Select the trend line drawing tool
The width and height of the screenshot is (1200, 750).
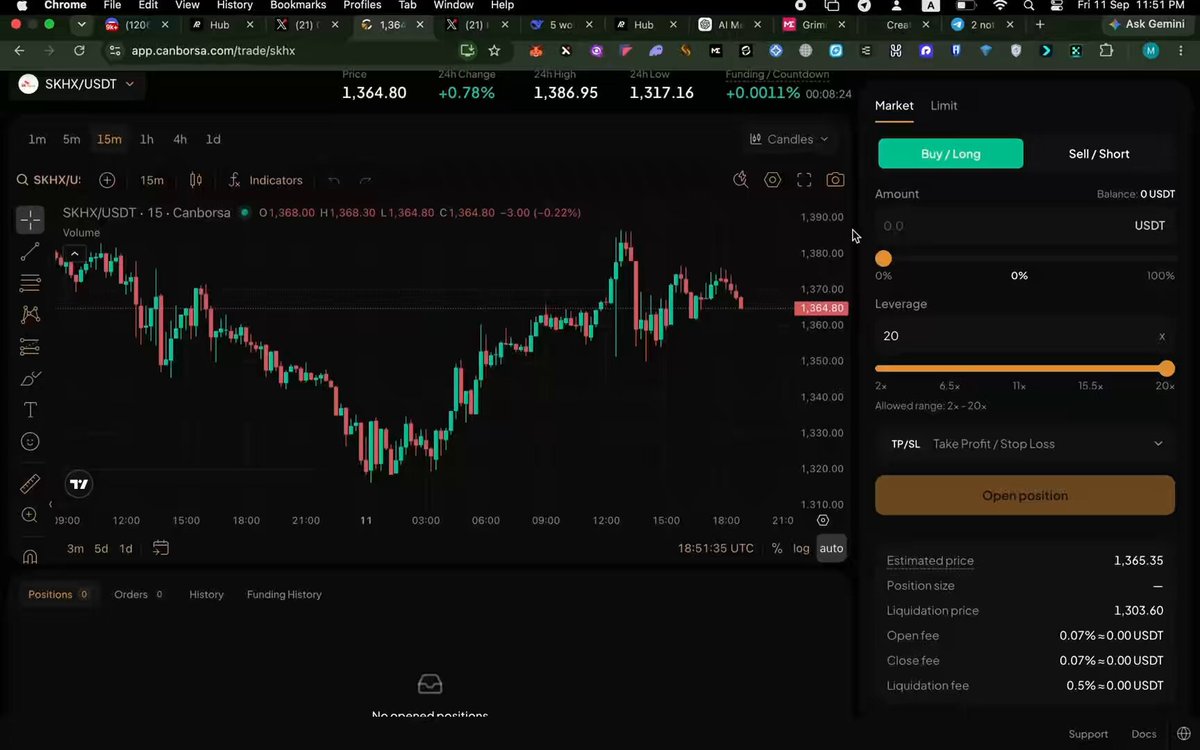30,251
